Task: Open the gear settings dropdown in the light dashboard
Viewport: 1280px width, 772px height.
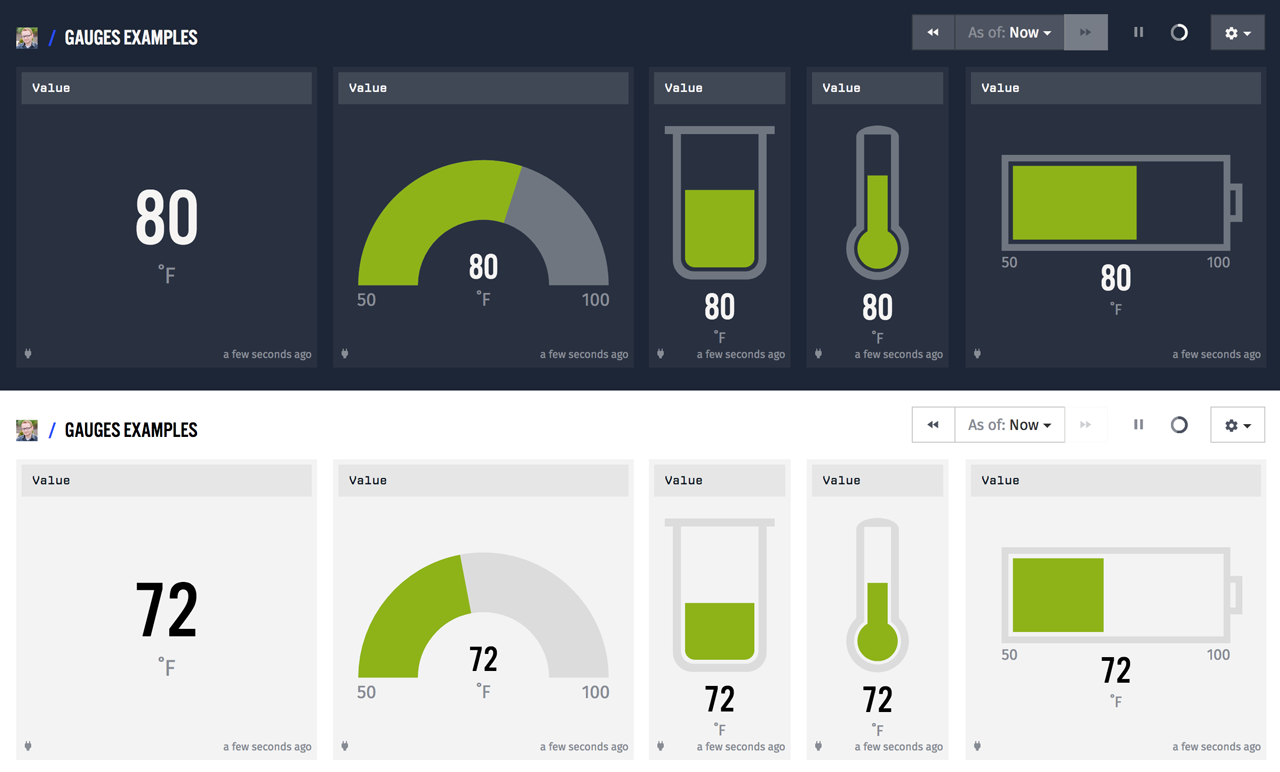Action: pos(1237,425)
